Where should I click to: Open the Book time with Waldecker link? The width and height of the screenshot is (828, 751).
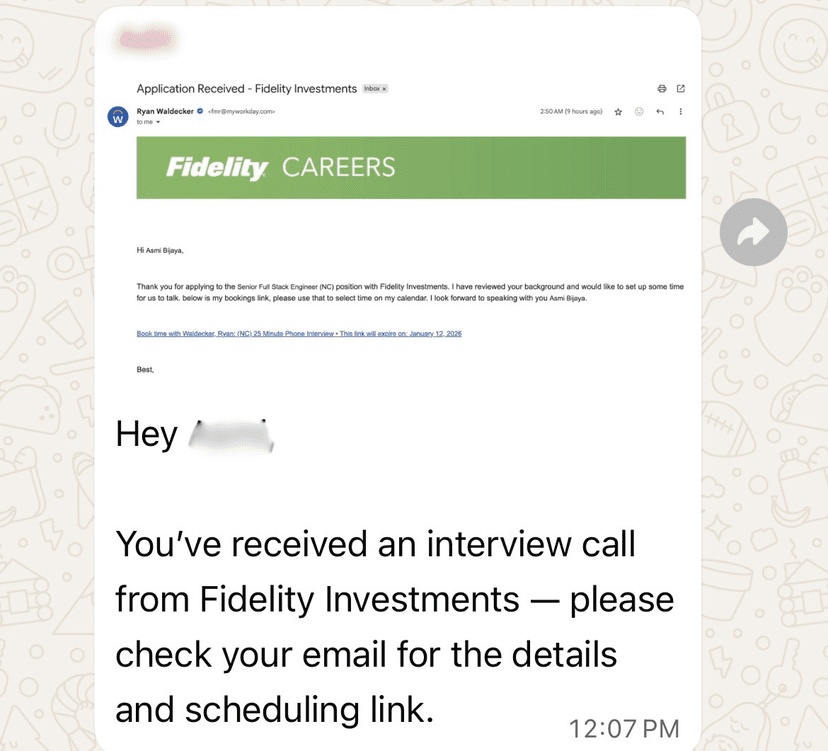299,333
